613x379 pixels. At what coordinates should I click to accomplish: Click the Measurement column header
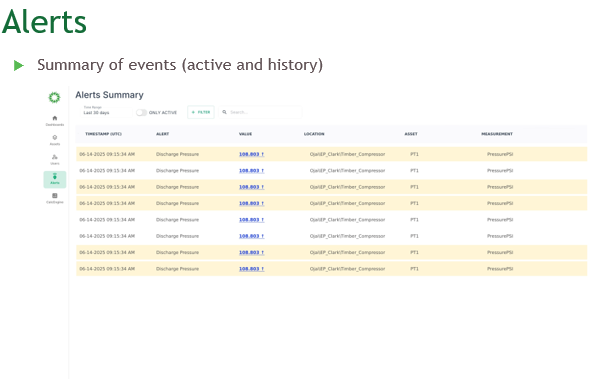pyautogui.click(x=497, y=134)
